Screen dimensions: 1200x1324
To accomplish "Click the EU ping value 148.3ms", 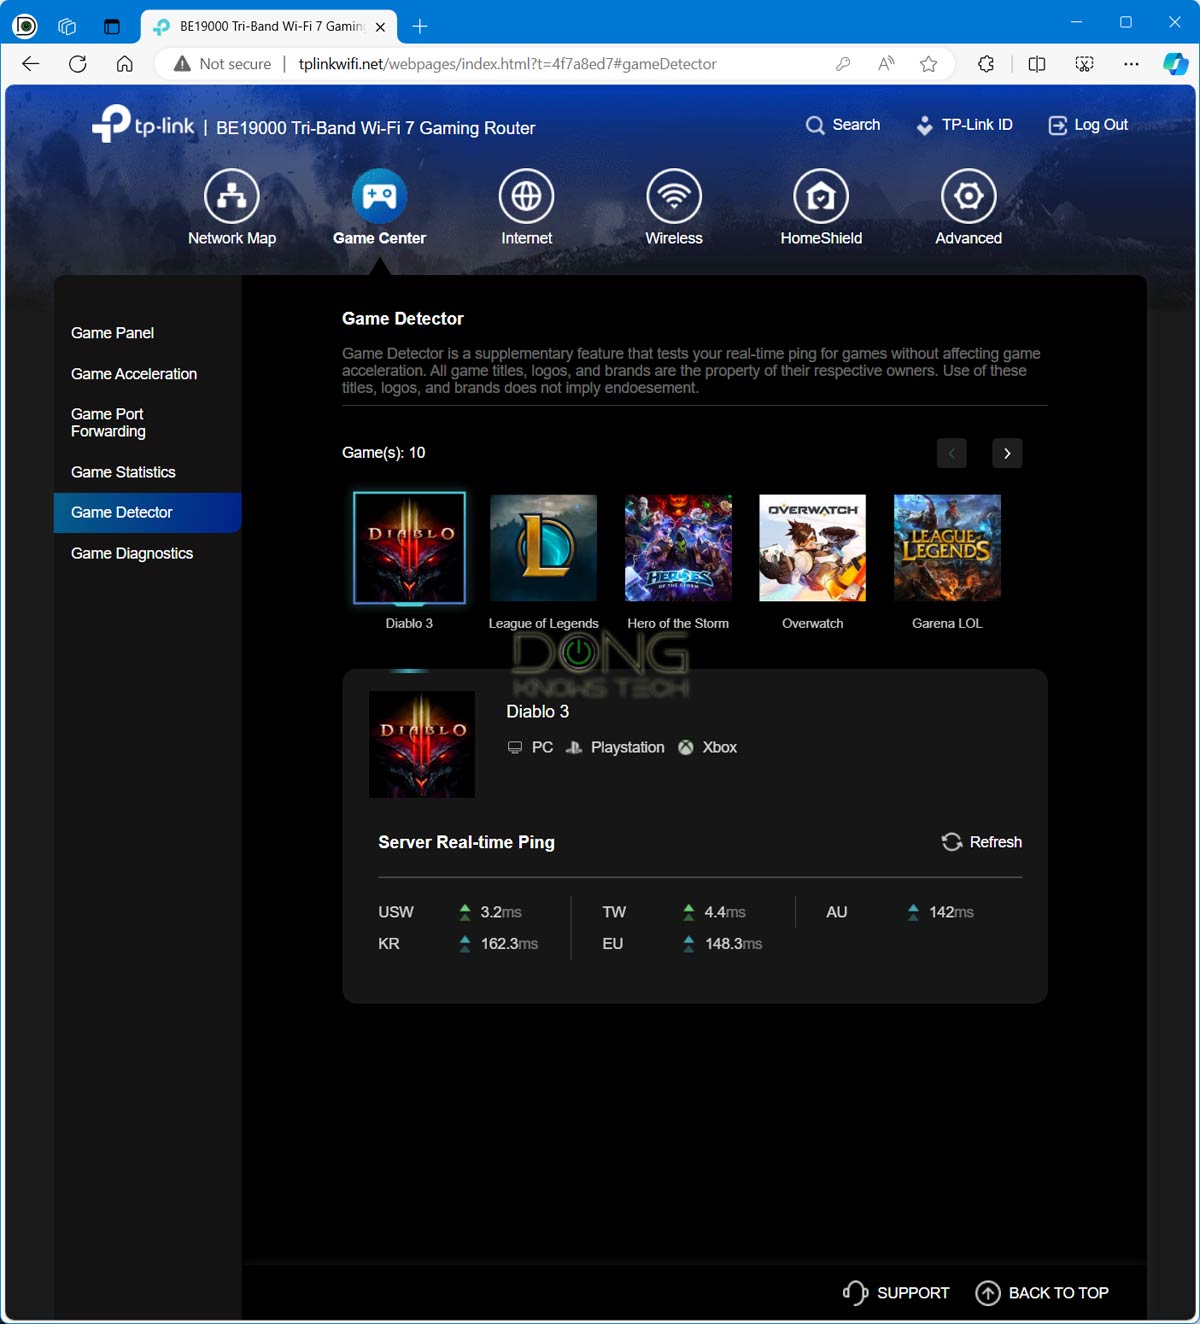I will tap(733, 944).
